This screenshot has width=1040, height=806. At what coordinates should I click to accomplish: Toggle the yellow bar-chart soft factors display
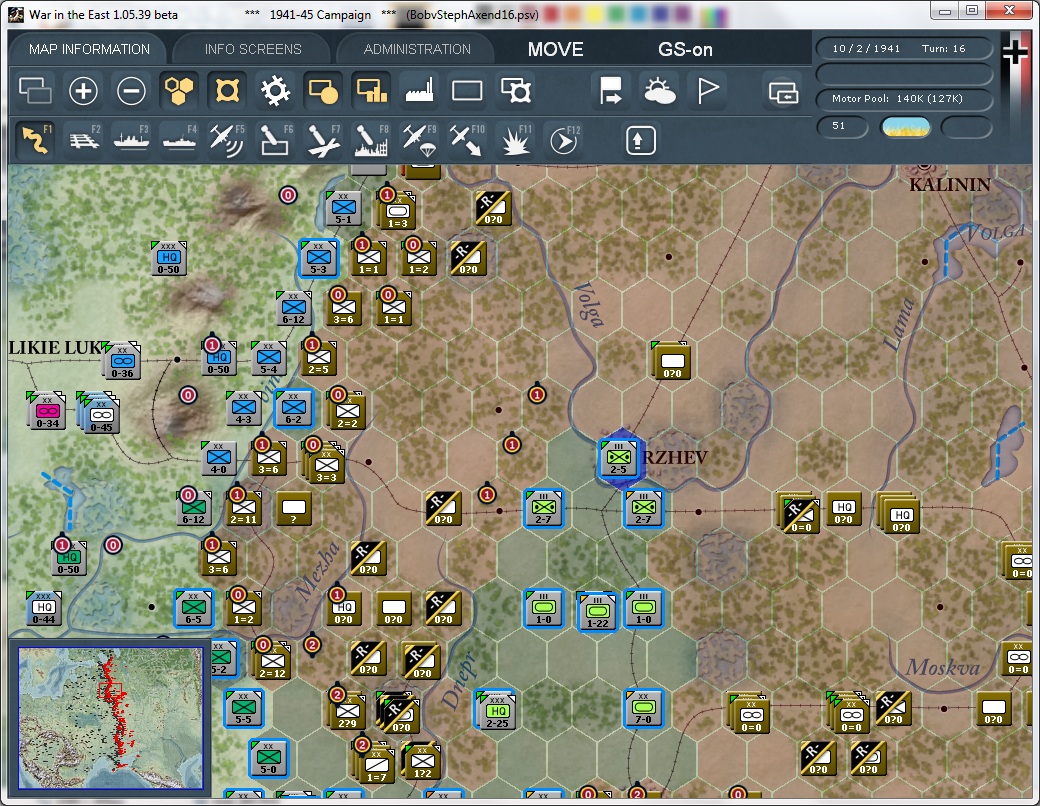point(371,90)
